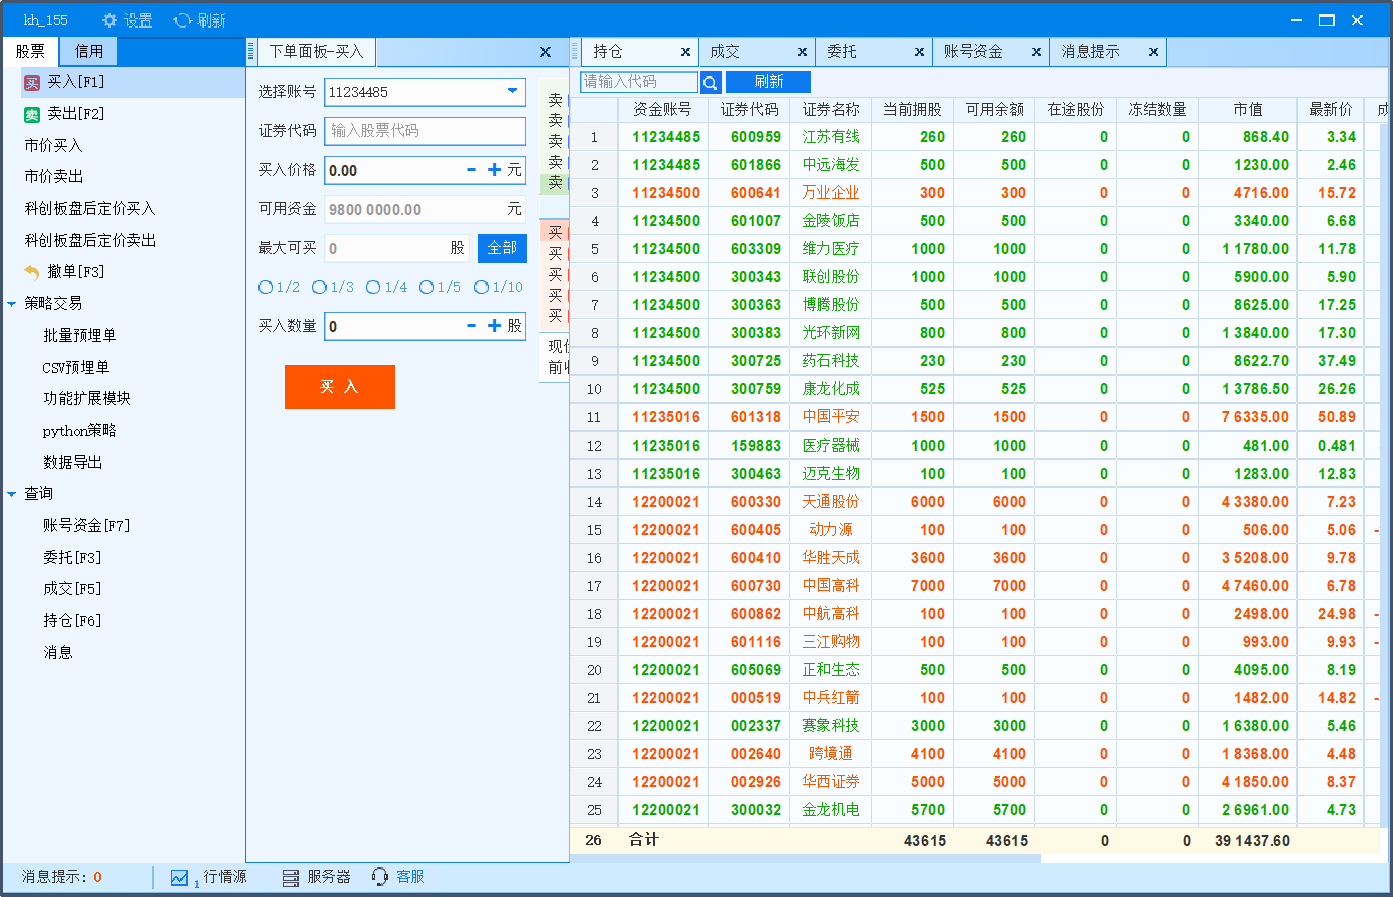Open 批量预埋单 under strategy trading
This screenshot has height=897, width=1393.
pos(79,336)
